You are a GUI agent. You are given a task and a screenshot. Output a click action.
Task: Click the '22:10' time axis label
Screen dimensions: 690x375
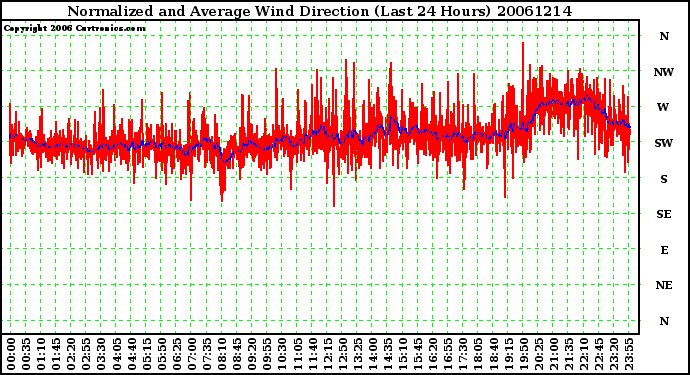584,354
